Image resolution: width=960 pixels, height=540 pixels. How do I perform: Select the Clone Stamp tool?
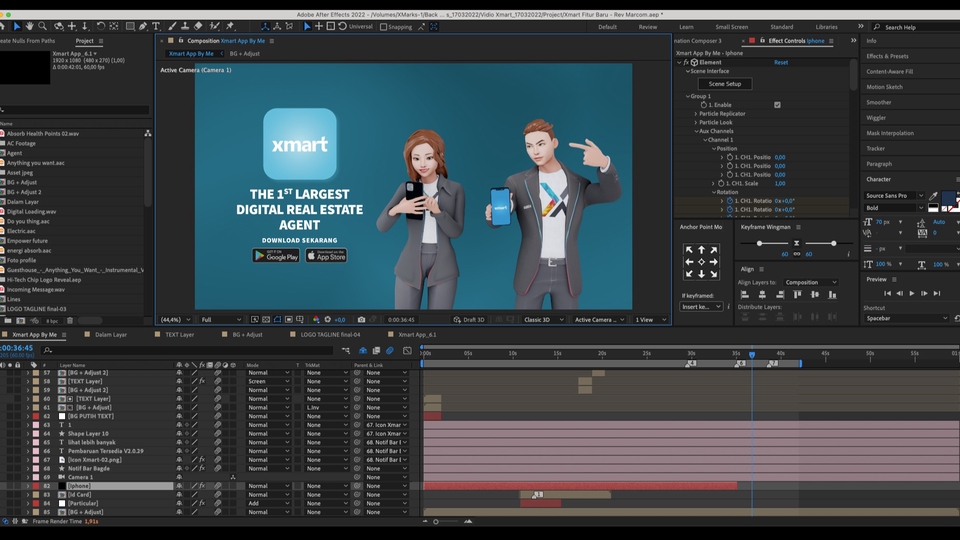[x=185, y=26]
